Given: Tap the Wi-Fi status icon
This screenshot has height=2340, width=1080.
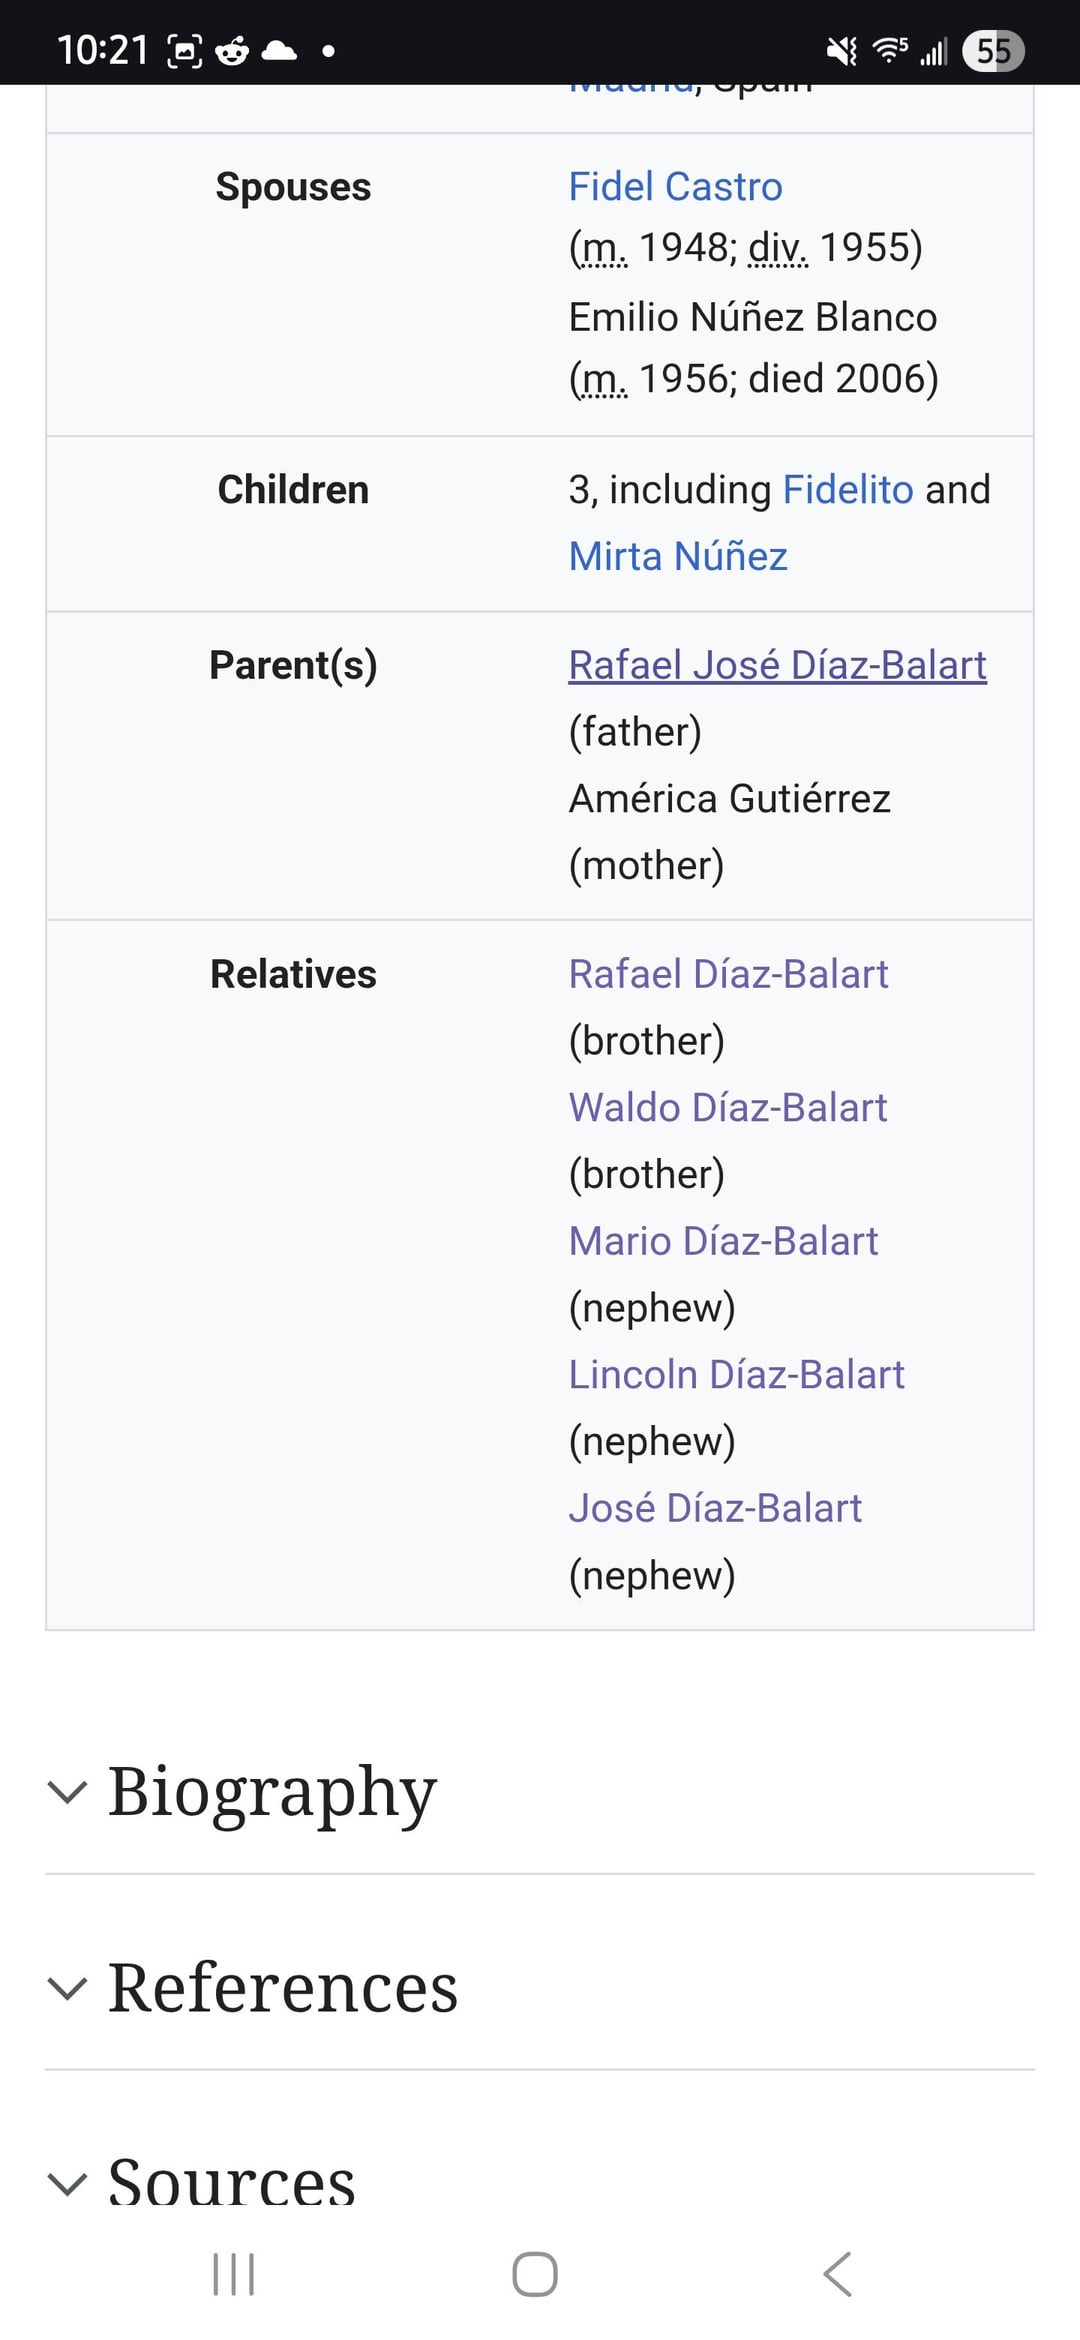Looking at the screenshot, I should (890, 49).
